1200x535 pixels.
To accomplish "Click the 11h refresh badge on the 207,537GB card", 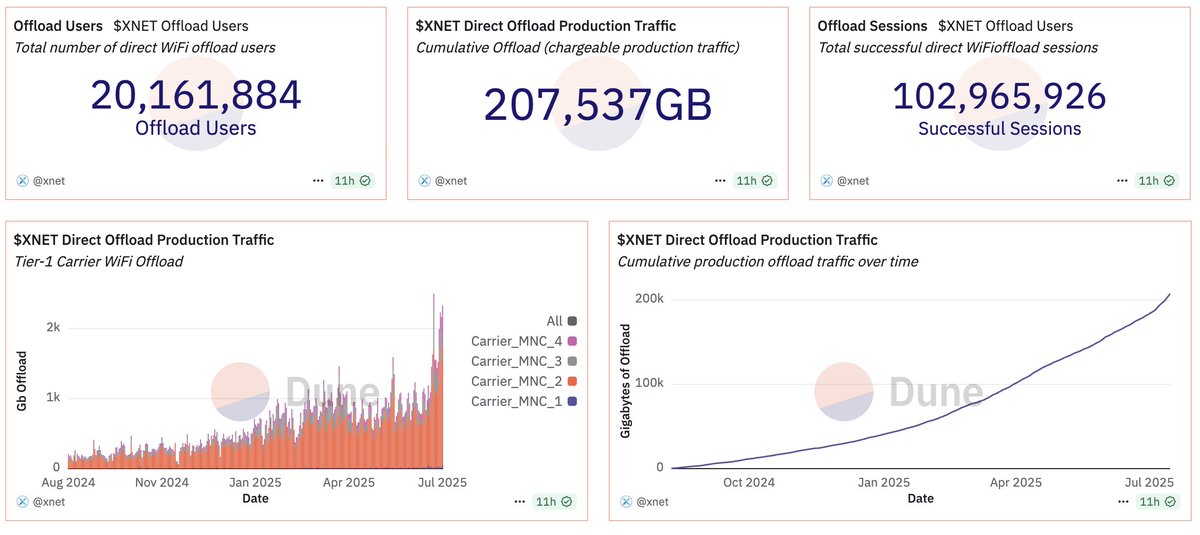I will click(x=755, y=181).
